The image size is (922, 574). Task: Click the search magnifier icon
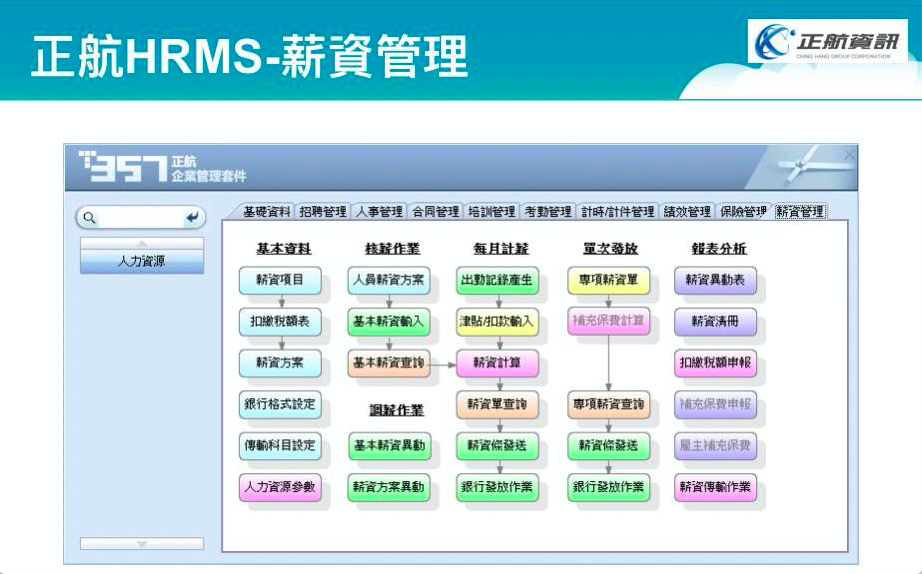pyautogui.click(x=89, y=218)
